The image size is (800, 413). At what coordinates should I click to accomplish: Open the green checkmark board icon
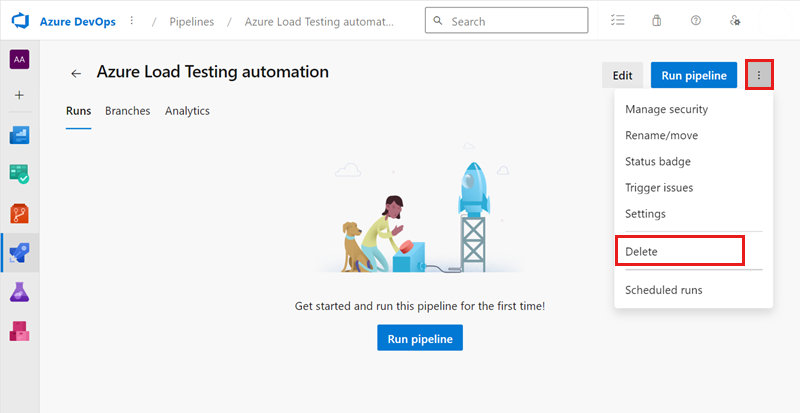pyautogui.click(x=19, y=174)
